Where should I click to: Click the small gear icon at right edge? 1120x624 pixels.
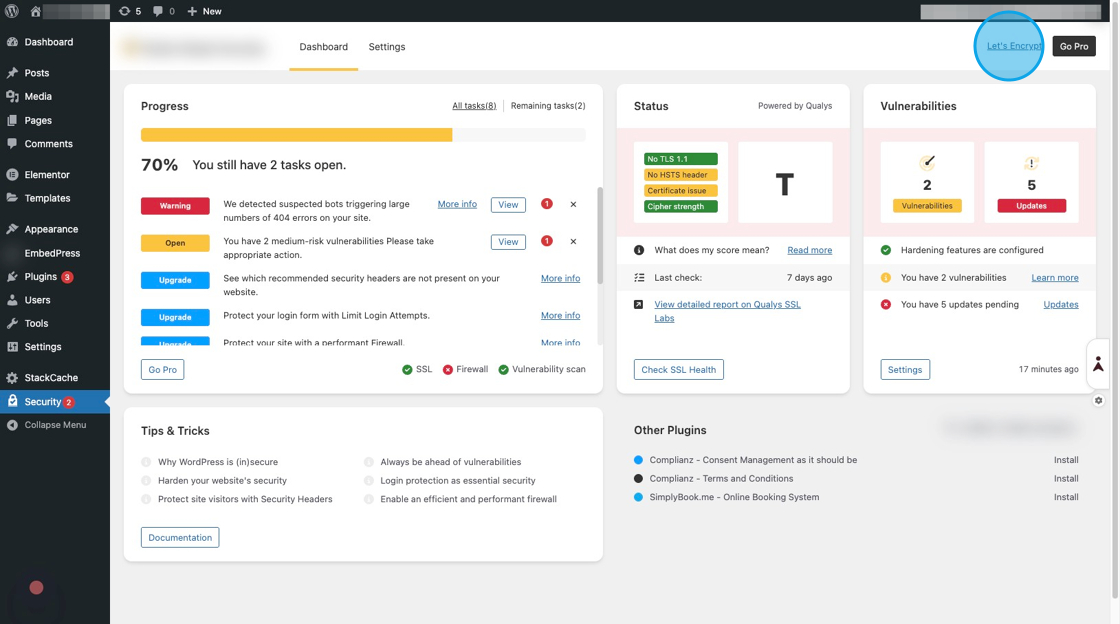pyautogui.click(x=1098, y=400)
